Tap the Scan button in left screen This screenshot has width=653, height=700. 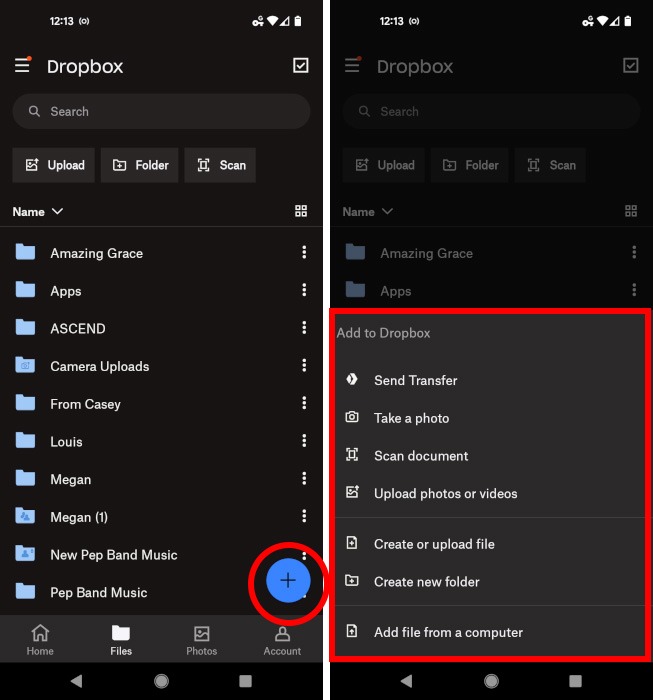coord(220,165)
